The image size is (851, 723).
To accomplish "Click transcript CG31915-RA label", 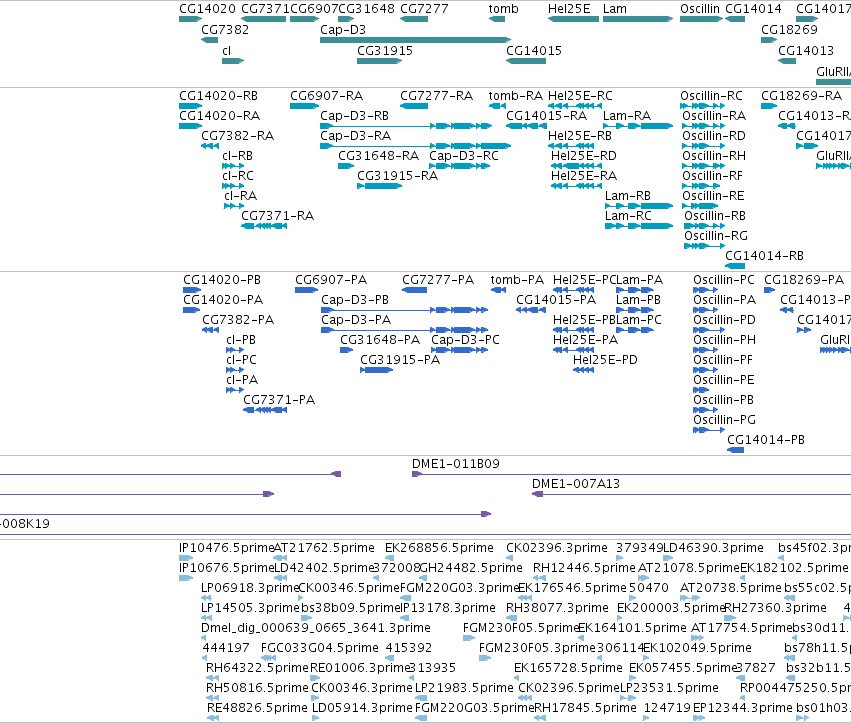I will coord(397,176).
